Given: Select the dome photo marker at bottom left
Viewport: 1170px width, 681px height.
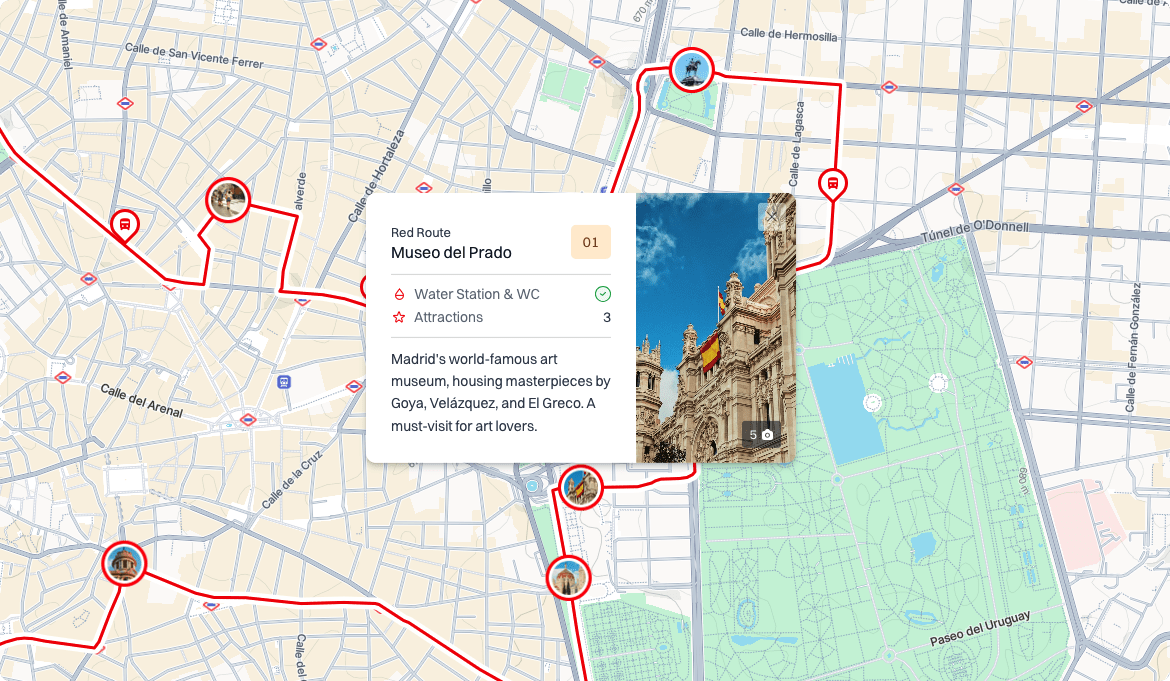Looking at the screenshot, I should coord(124,563).
